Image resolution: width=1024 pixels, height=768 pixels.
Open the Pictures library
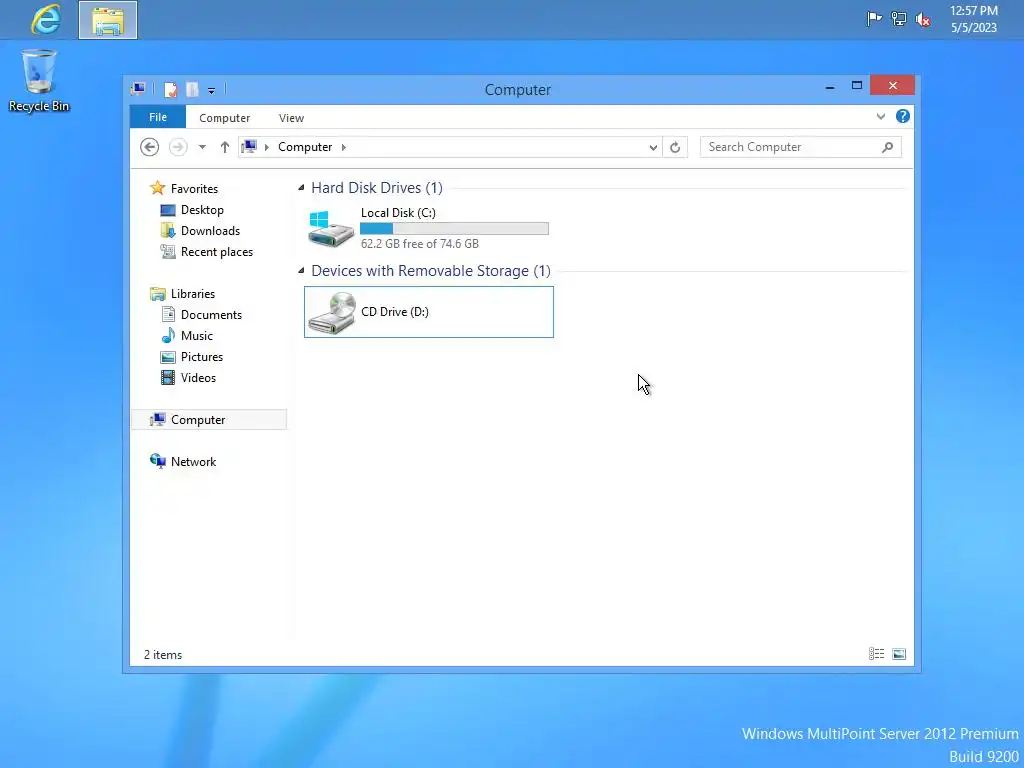point(202,357)
